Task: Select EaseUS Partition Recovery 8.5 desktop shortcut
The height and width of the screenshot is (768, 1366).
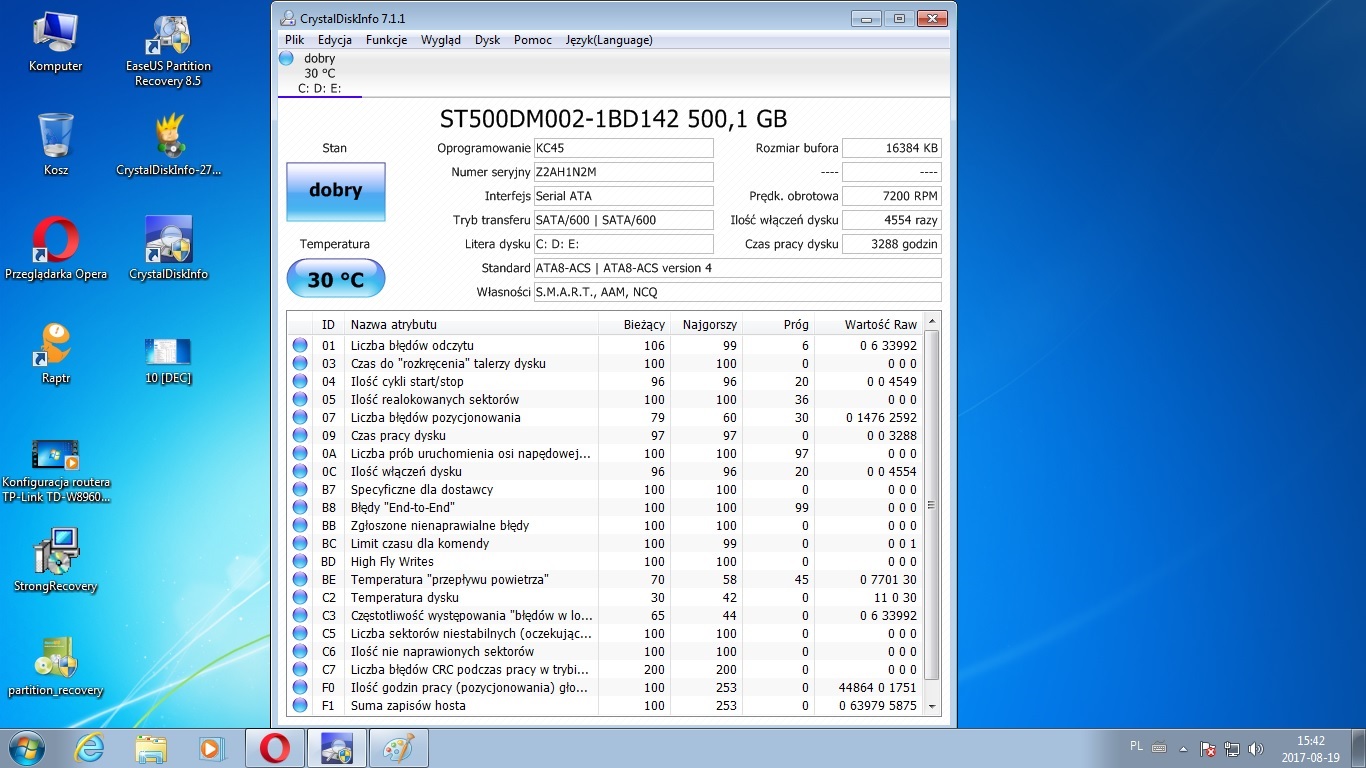Action: click(168, 52)
